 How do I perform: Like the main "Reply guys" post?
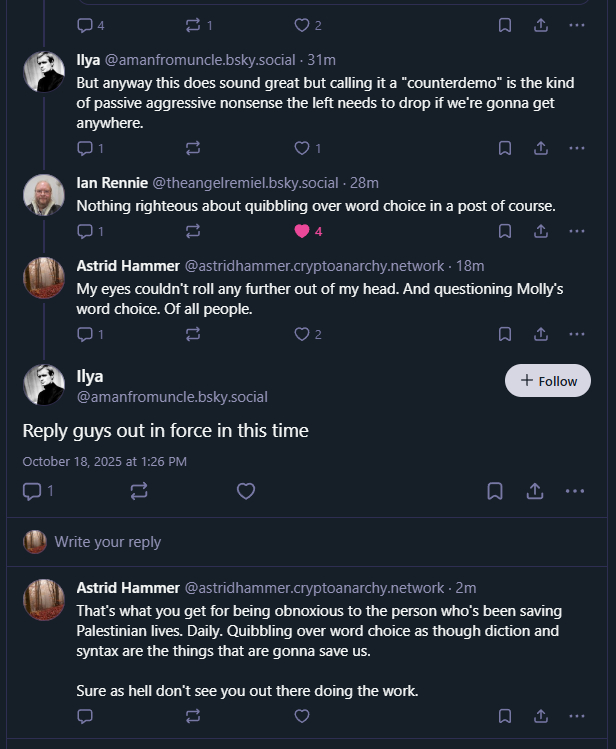click(246, 491)
